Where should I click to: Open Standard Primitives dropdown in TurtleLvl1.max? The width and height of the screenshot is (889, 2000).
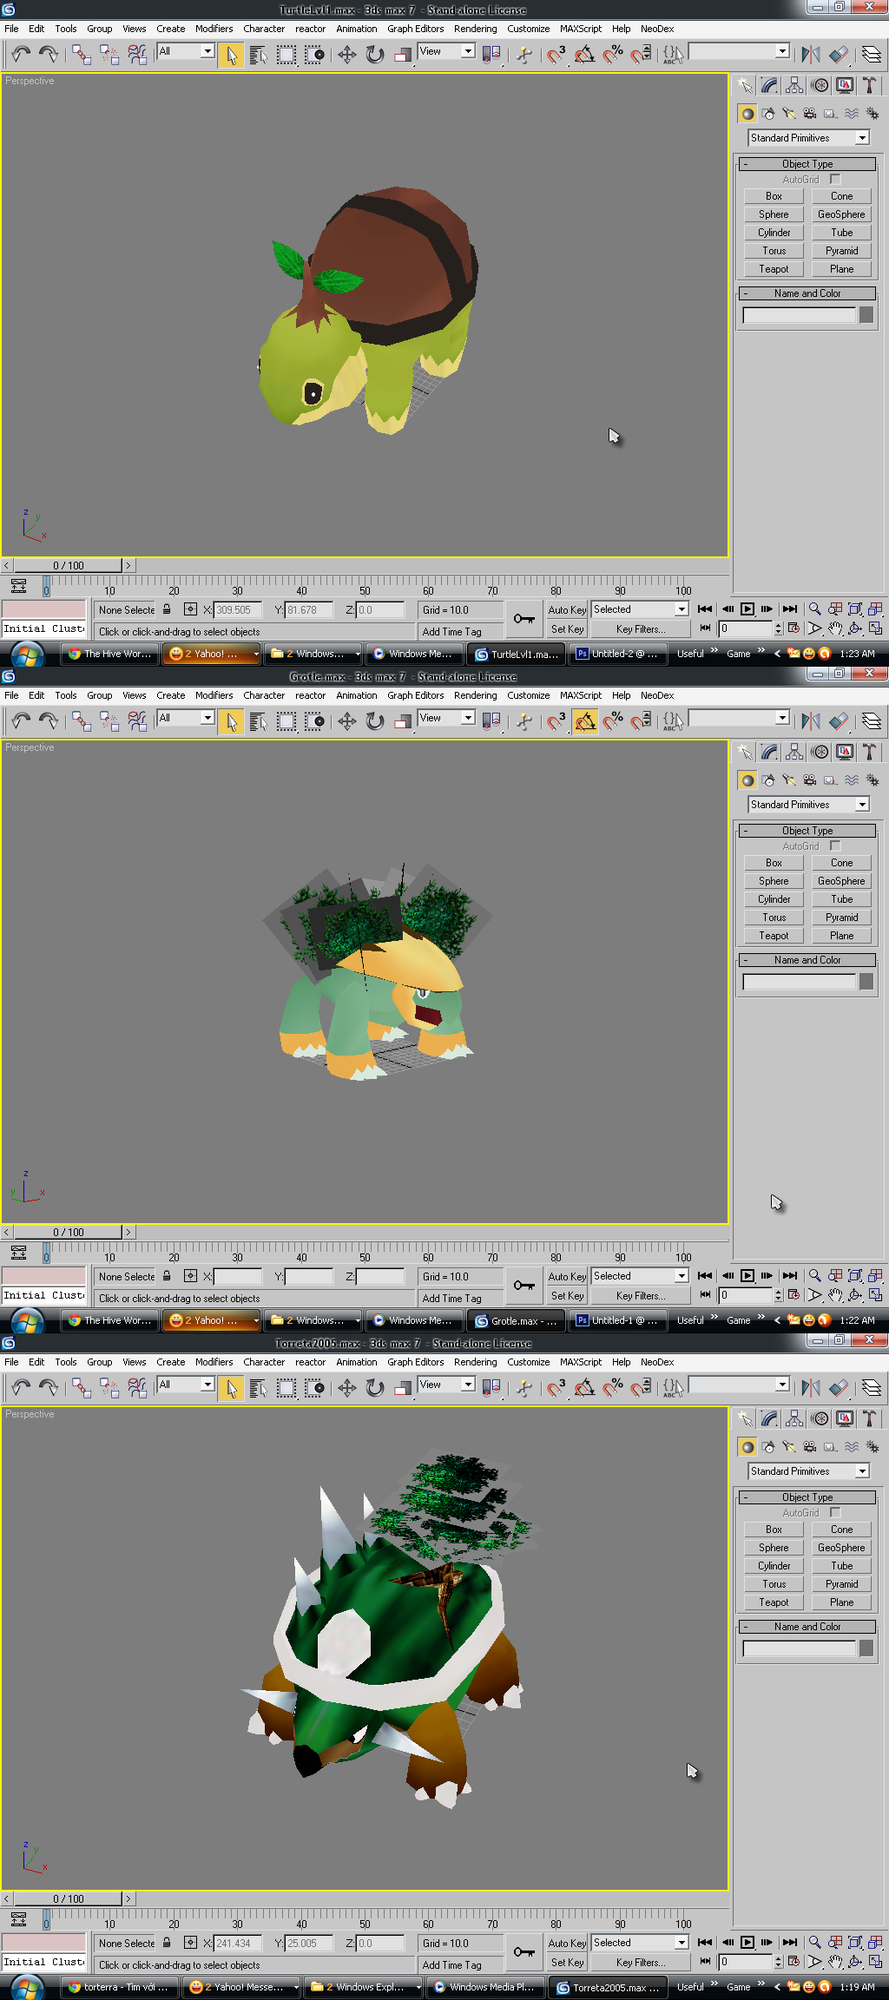coord(809,138)
